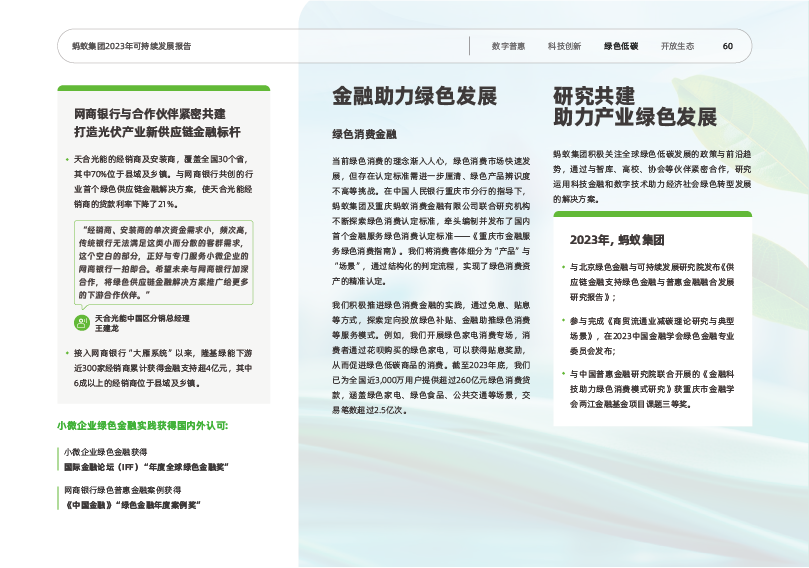Select the highlighted 绿色低碳 tab
The width and height of the screenshot is (809, 568).
tap(621, 46)
